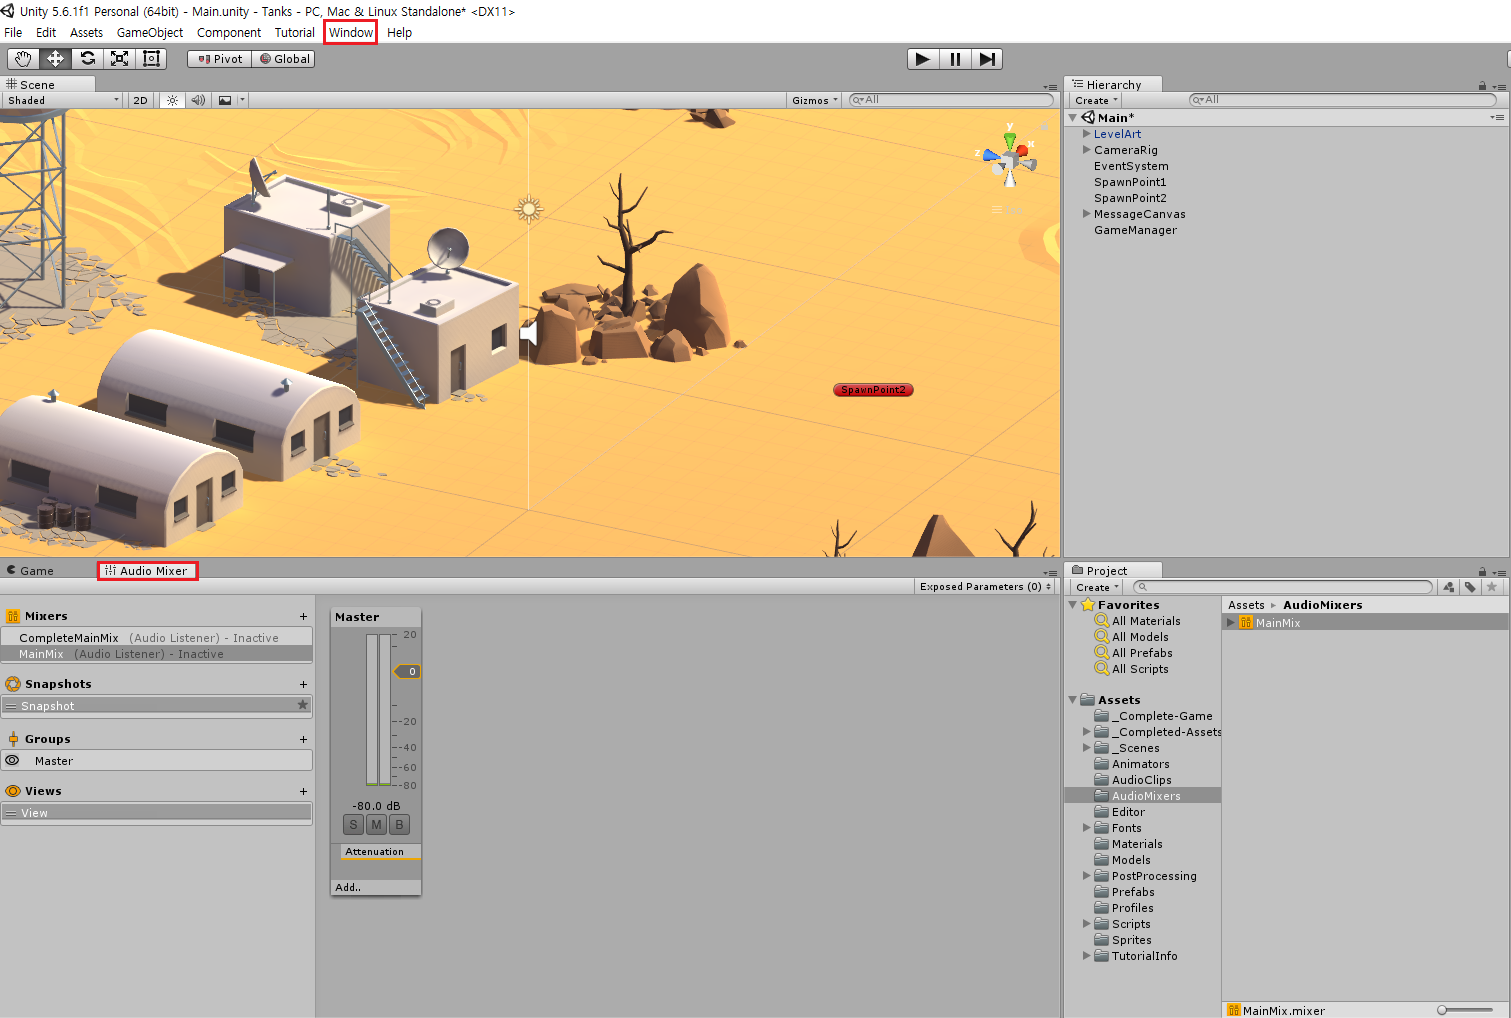Click the Project panel search field
The height and width of the screenshot is (1018, 1511).
[x=1280, y=586]
